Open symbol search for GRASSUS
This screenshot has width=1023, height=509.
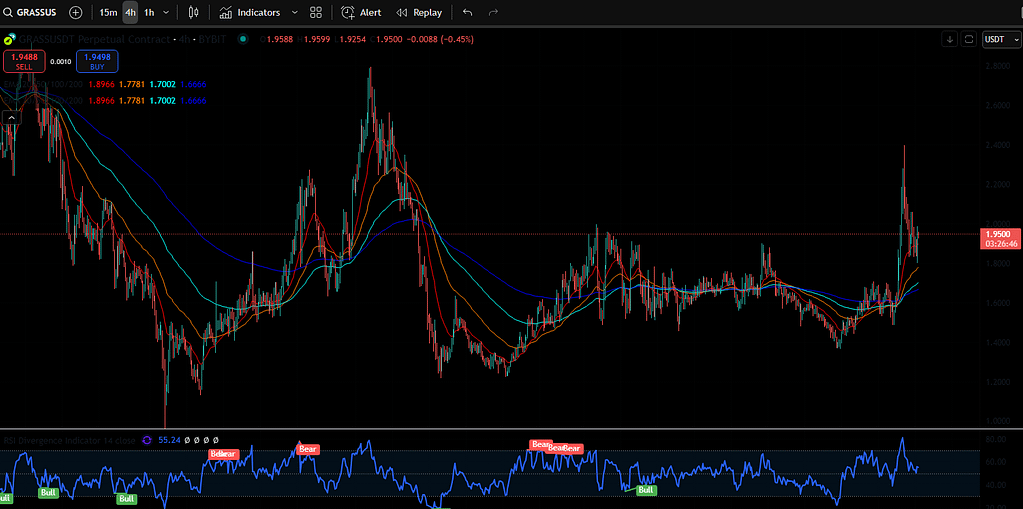point(30,12)
